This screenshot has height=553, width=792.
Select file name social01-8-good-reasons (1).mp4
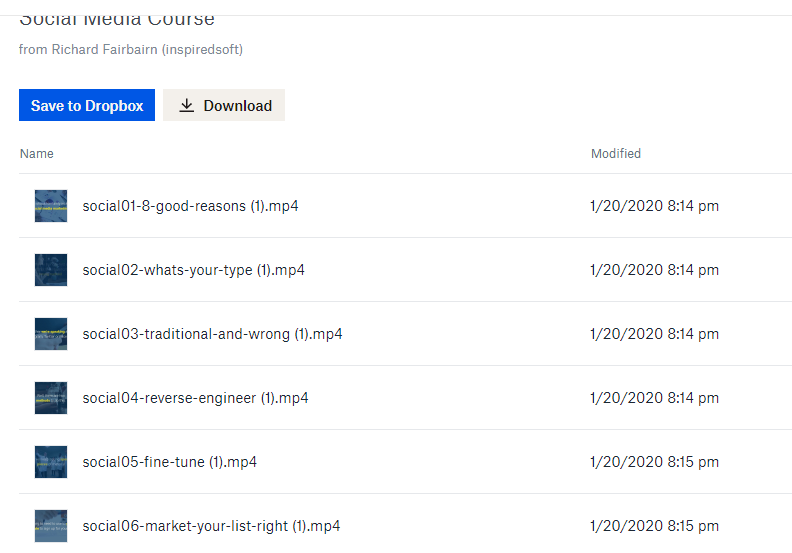point(190,206)
